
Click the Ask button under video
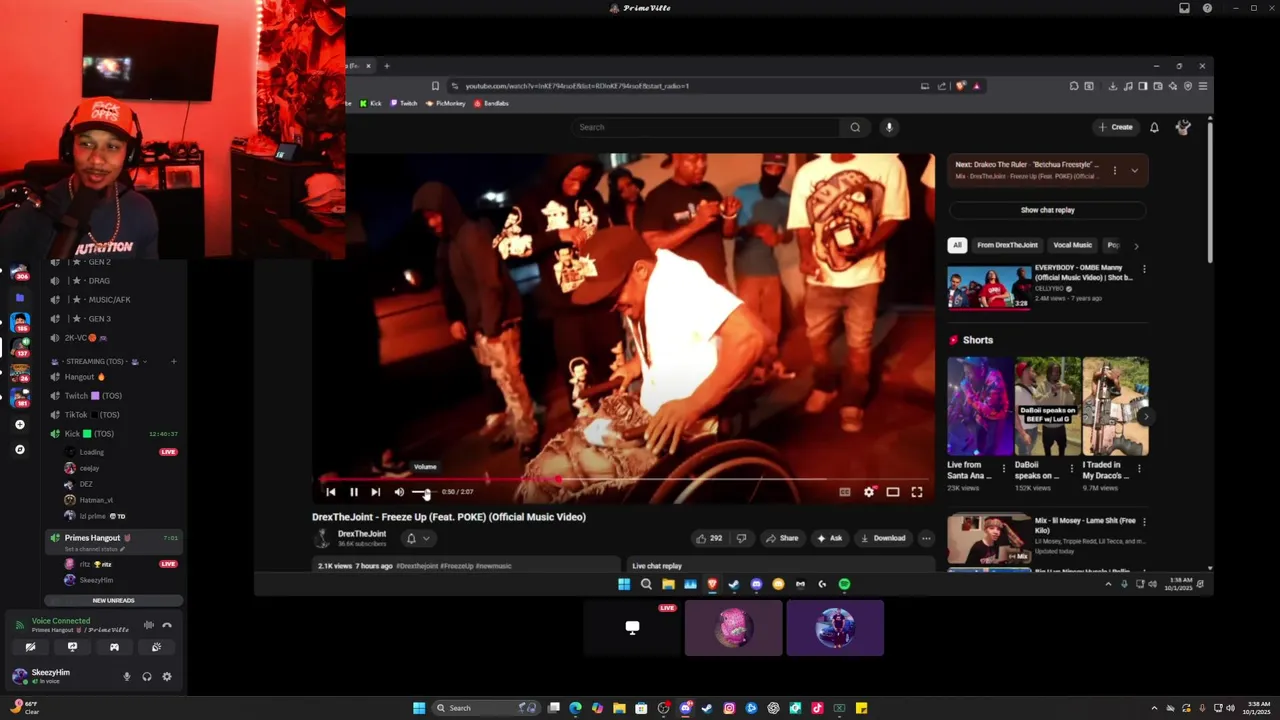pyautogui.click(x=829, y=538)
